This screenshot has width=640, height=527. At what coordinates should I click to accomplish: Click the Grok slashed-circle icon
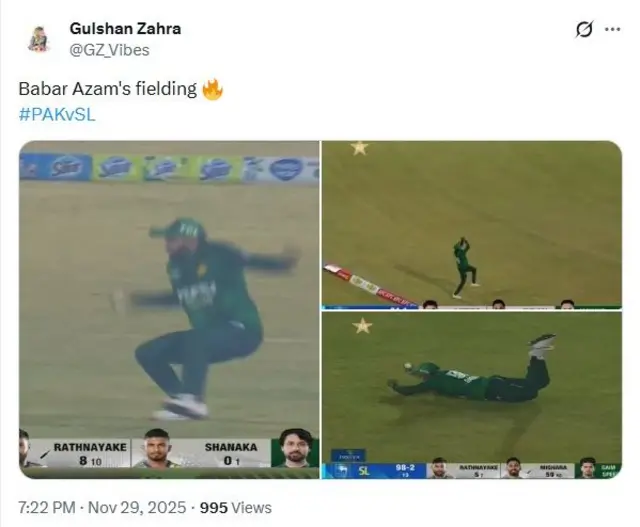click(584, 29)
